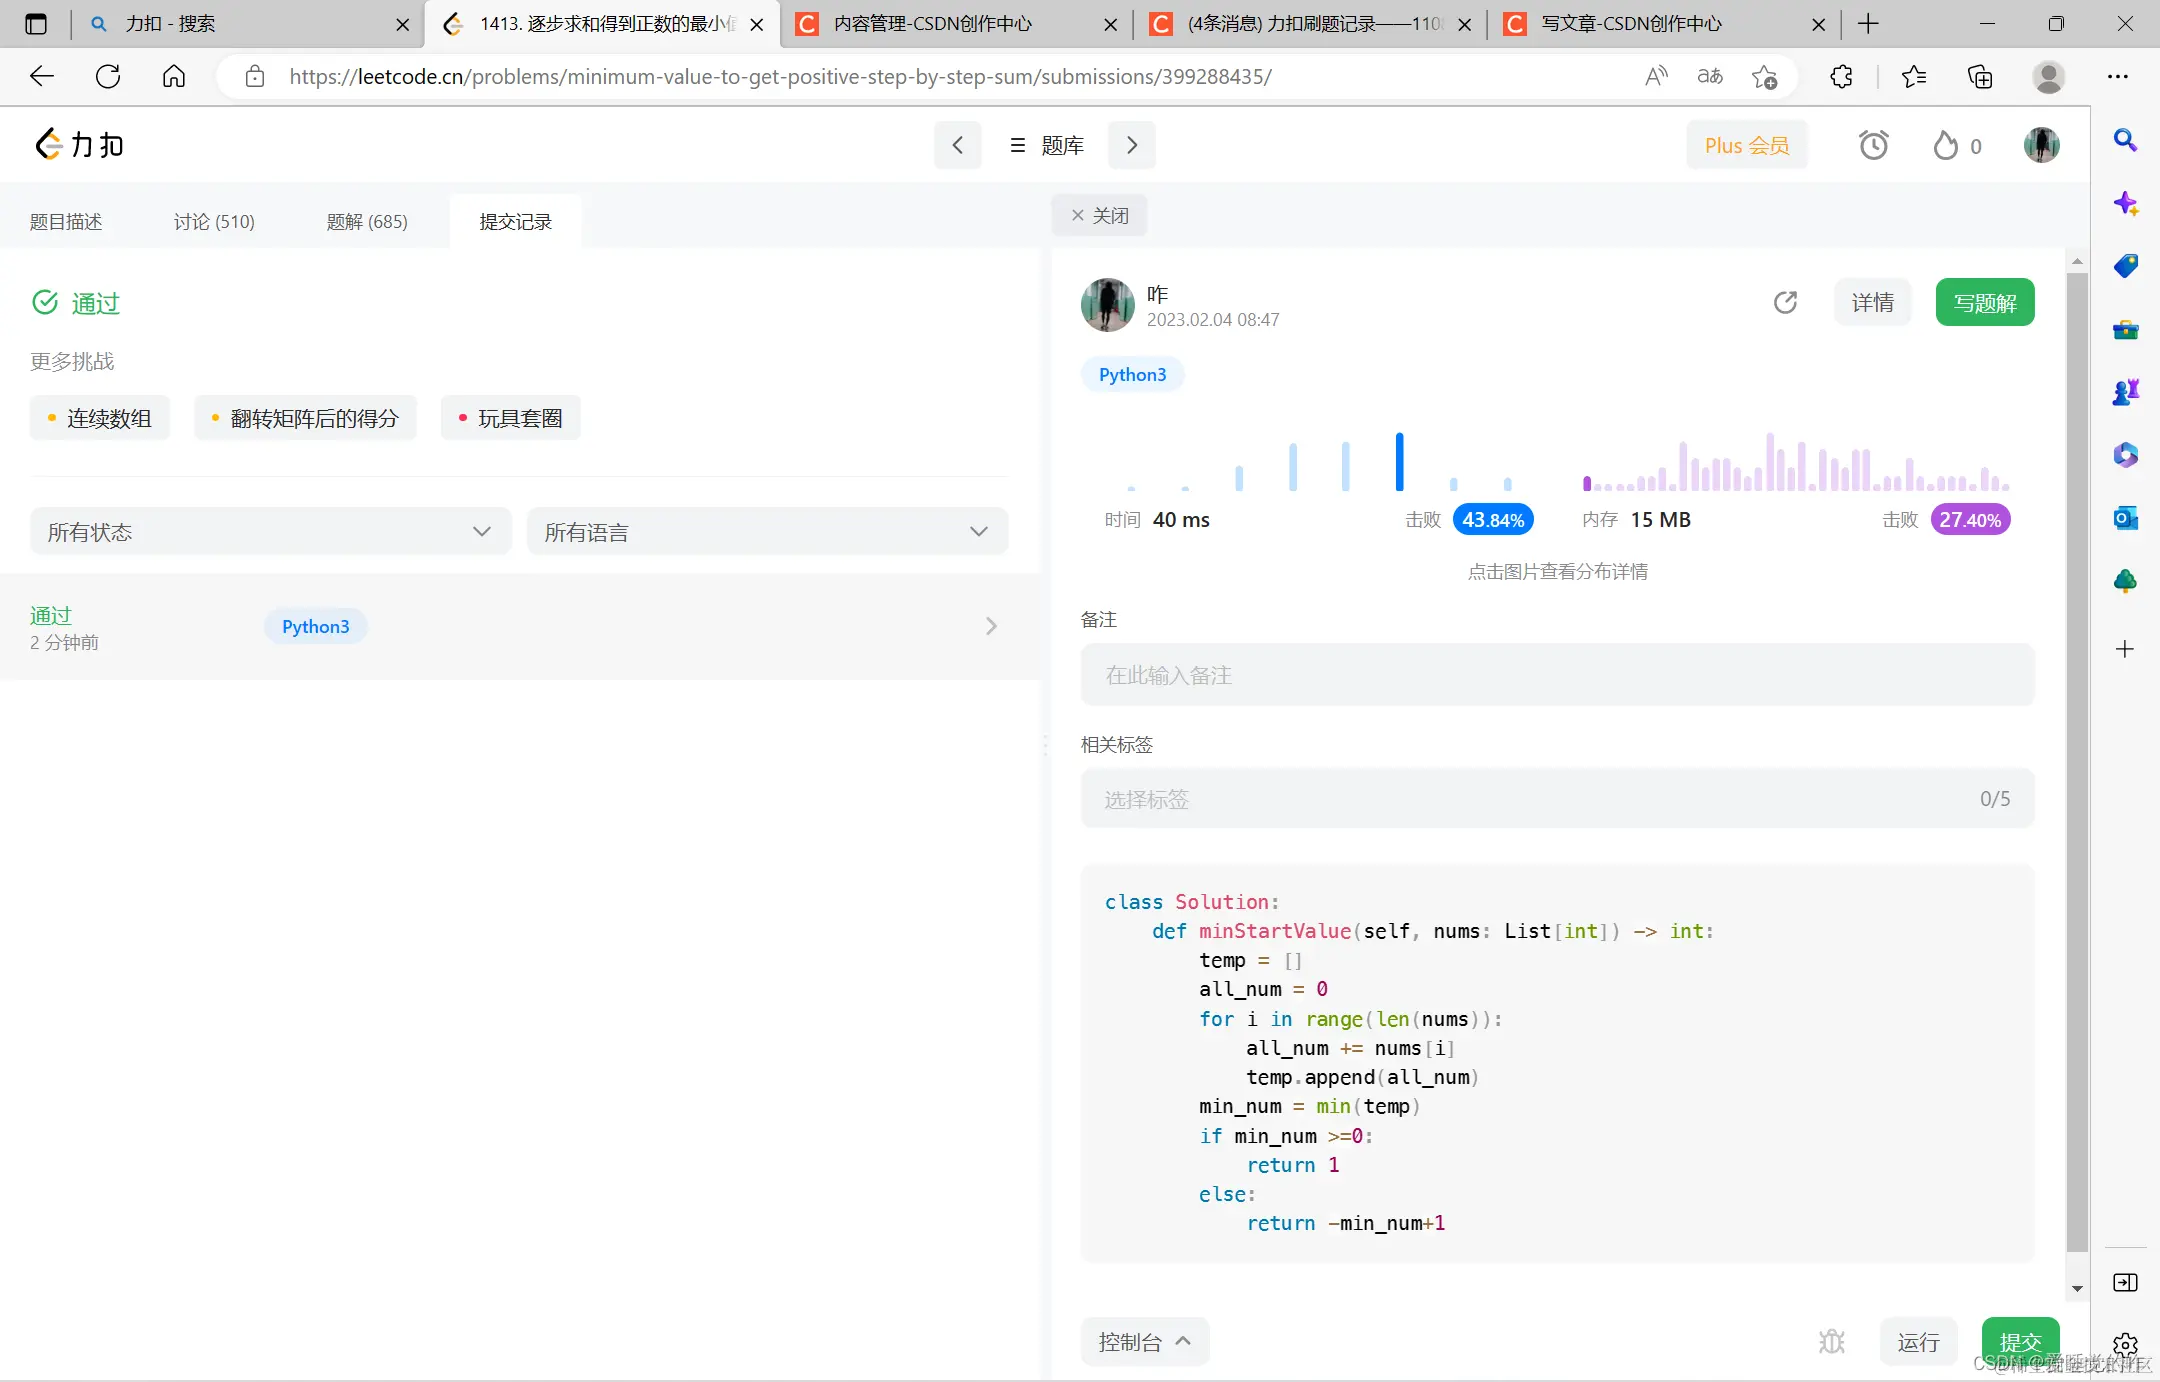Expand the 所有状态 dropdown
Viewport: 2160px width, 1382px height.
270,532
